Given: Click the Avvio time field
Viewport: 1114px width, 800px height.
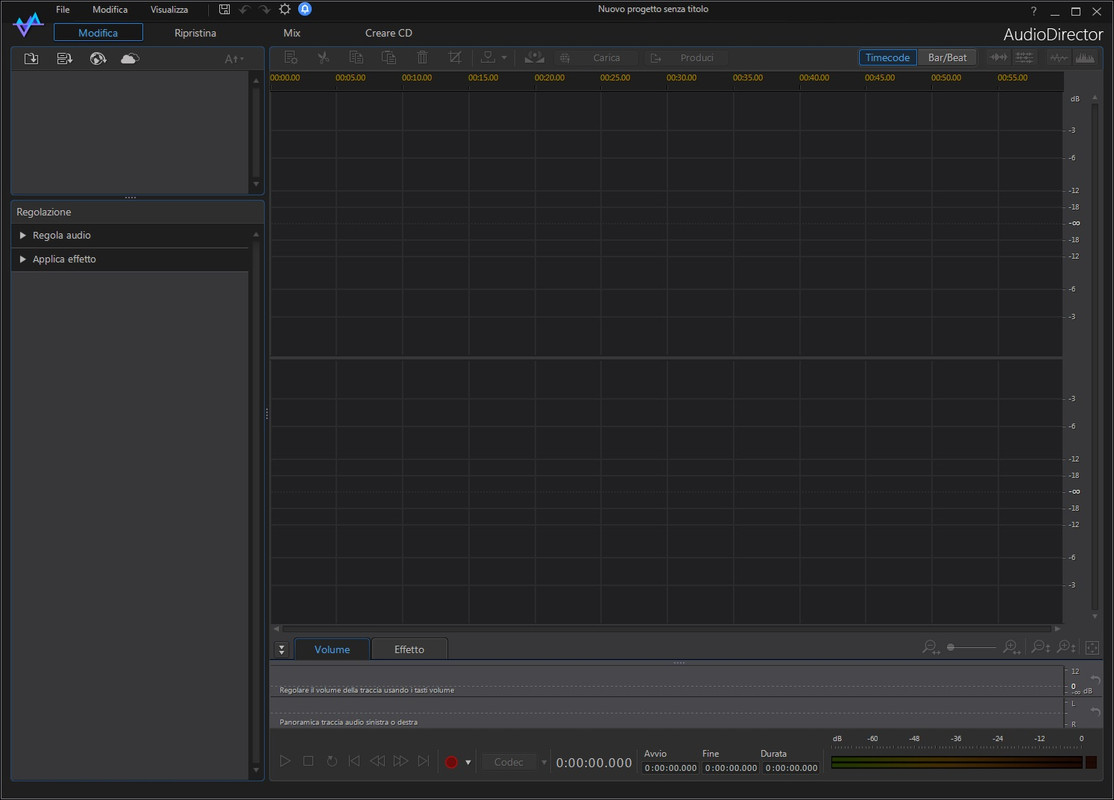Looking at the screenshot, I should [671, 768].
